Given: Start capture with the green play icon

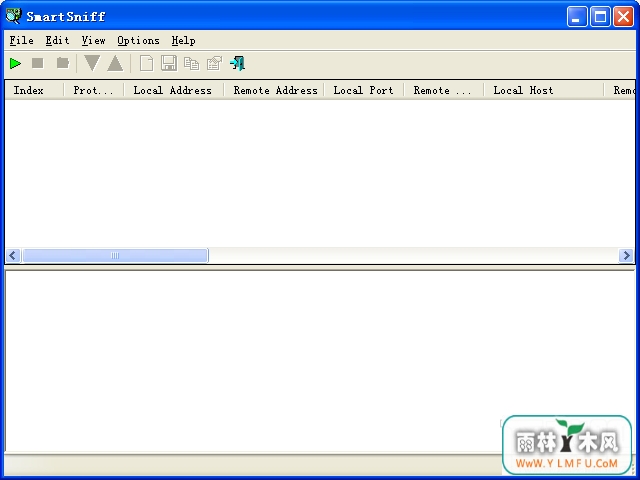Looking at the screenshot, I should click(15, 63).
